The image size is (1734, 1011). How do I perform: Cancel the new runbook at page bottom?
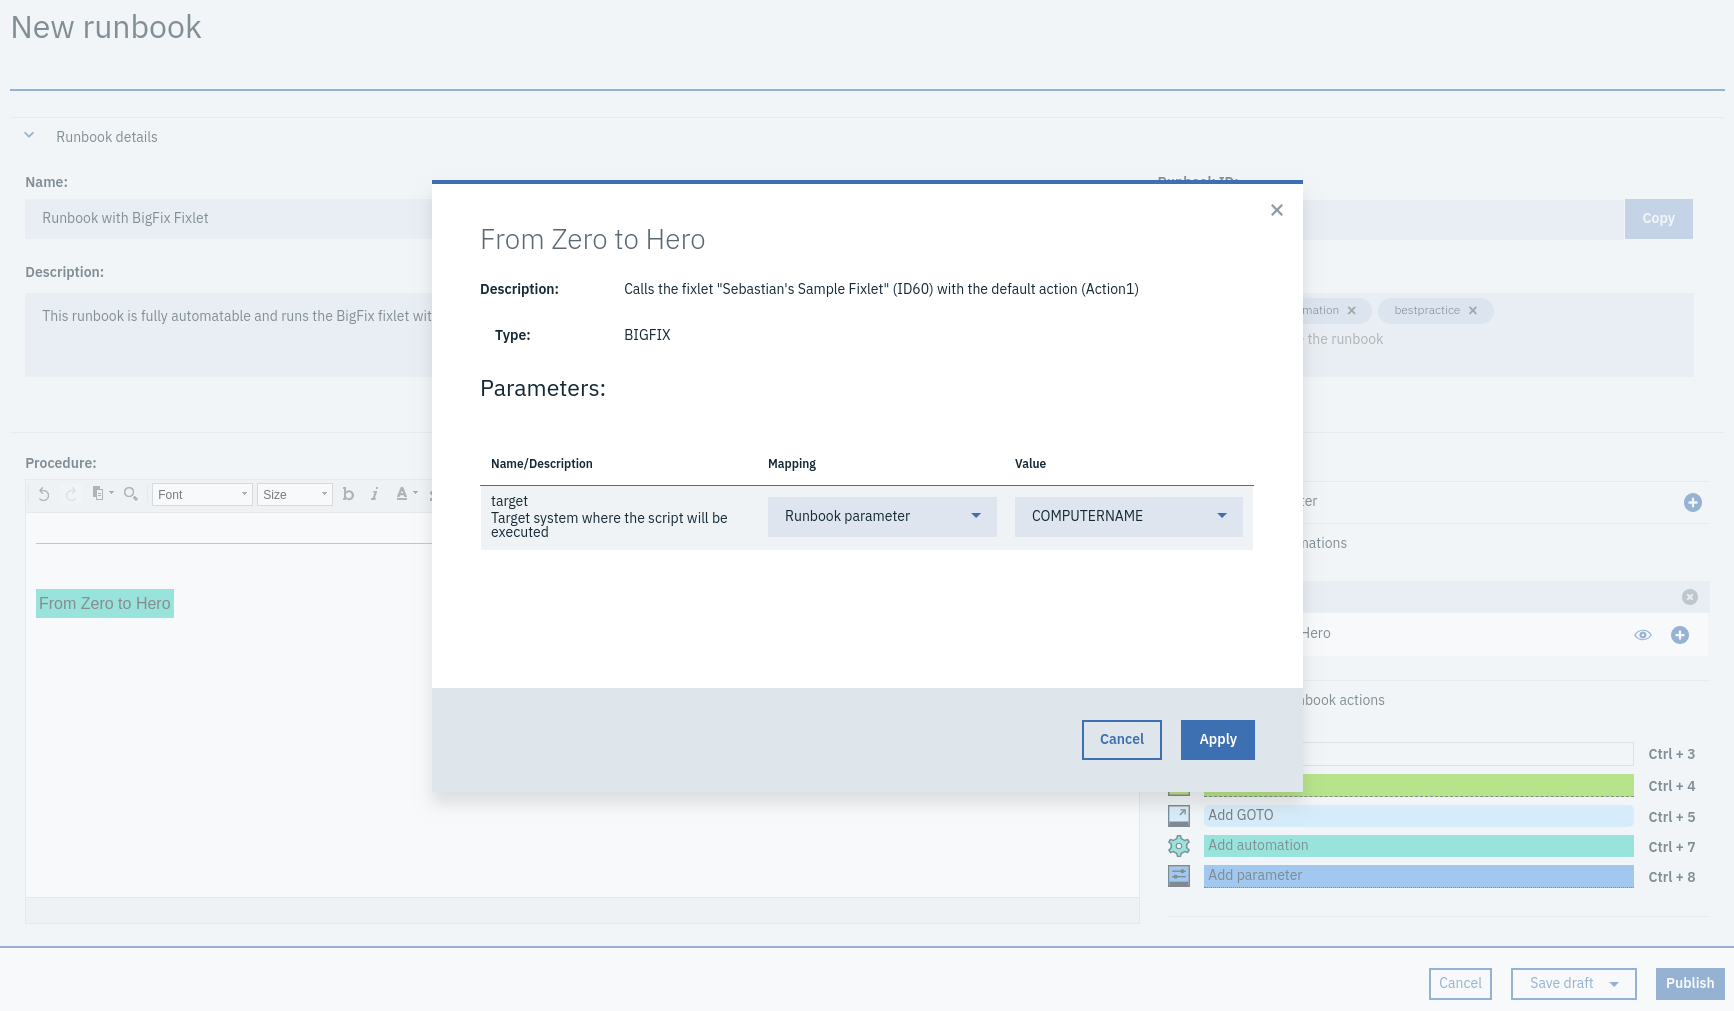[x=1460, y=984]
